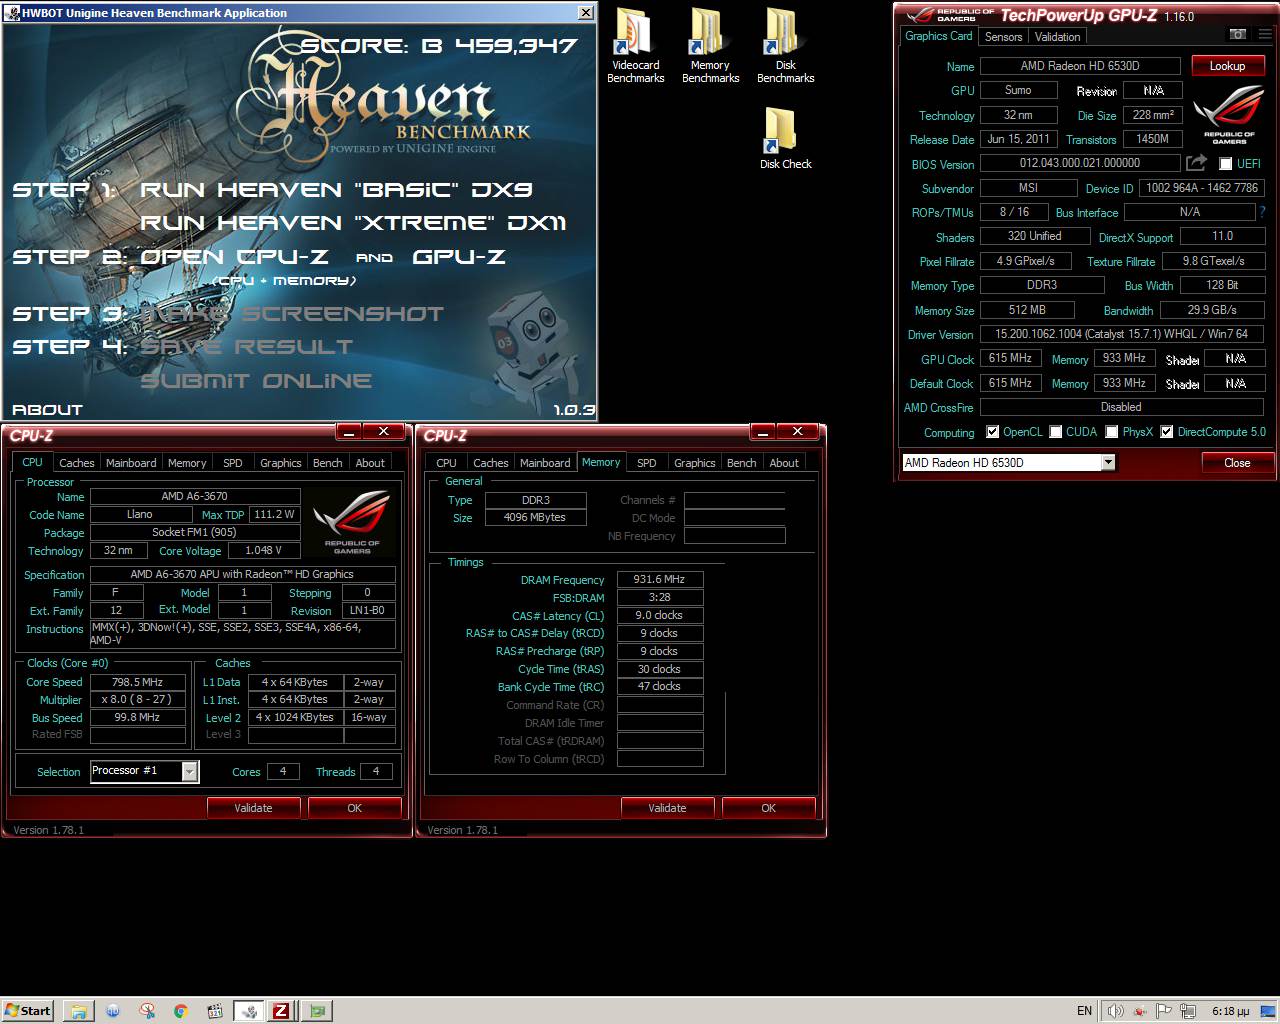Click the Snipping Tool taskbar icon
The image size is (1280, 1024).
147,1011
